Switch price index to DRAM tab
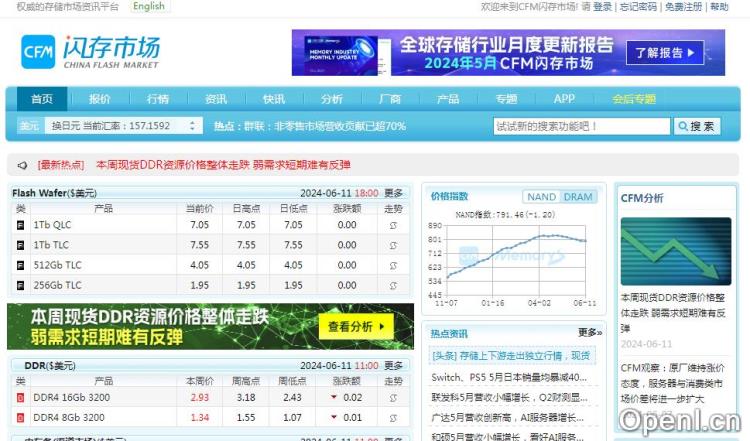This screenshot has height=441, width=750. point(578,197)
